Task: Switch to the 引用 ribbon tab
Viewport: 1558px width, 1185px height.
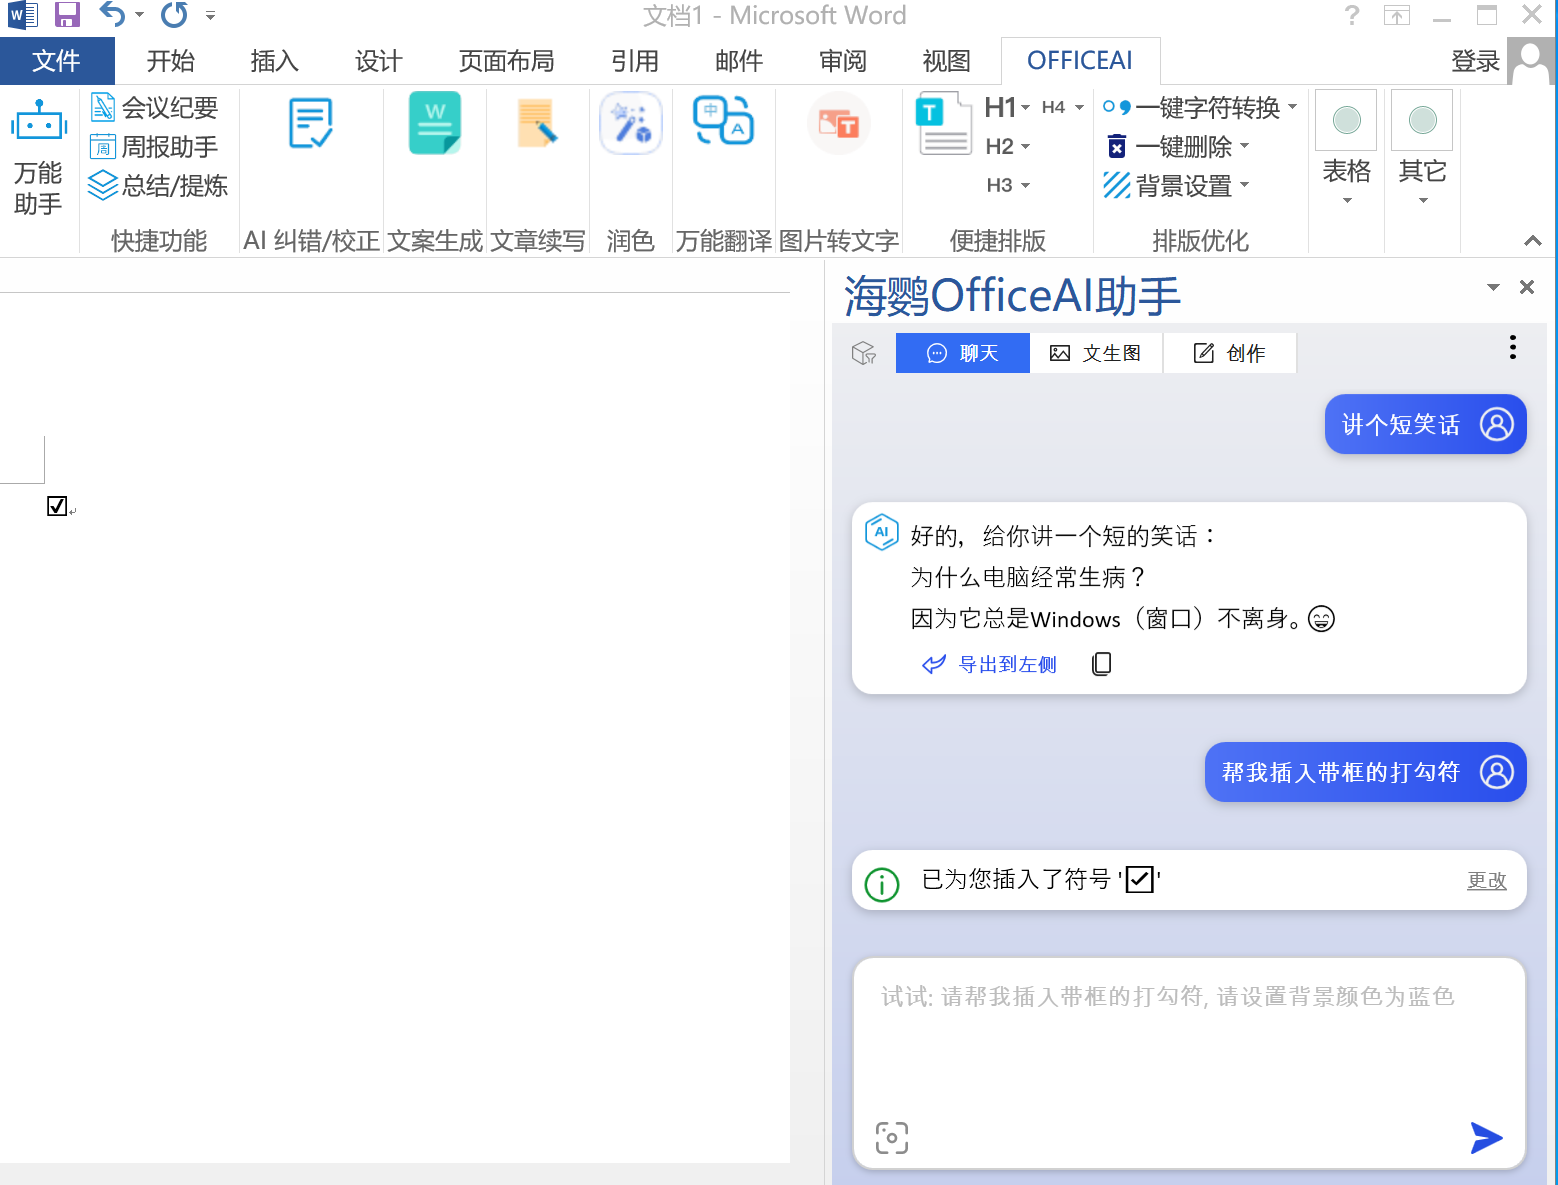Action: 635,61
